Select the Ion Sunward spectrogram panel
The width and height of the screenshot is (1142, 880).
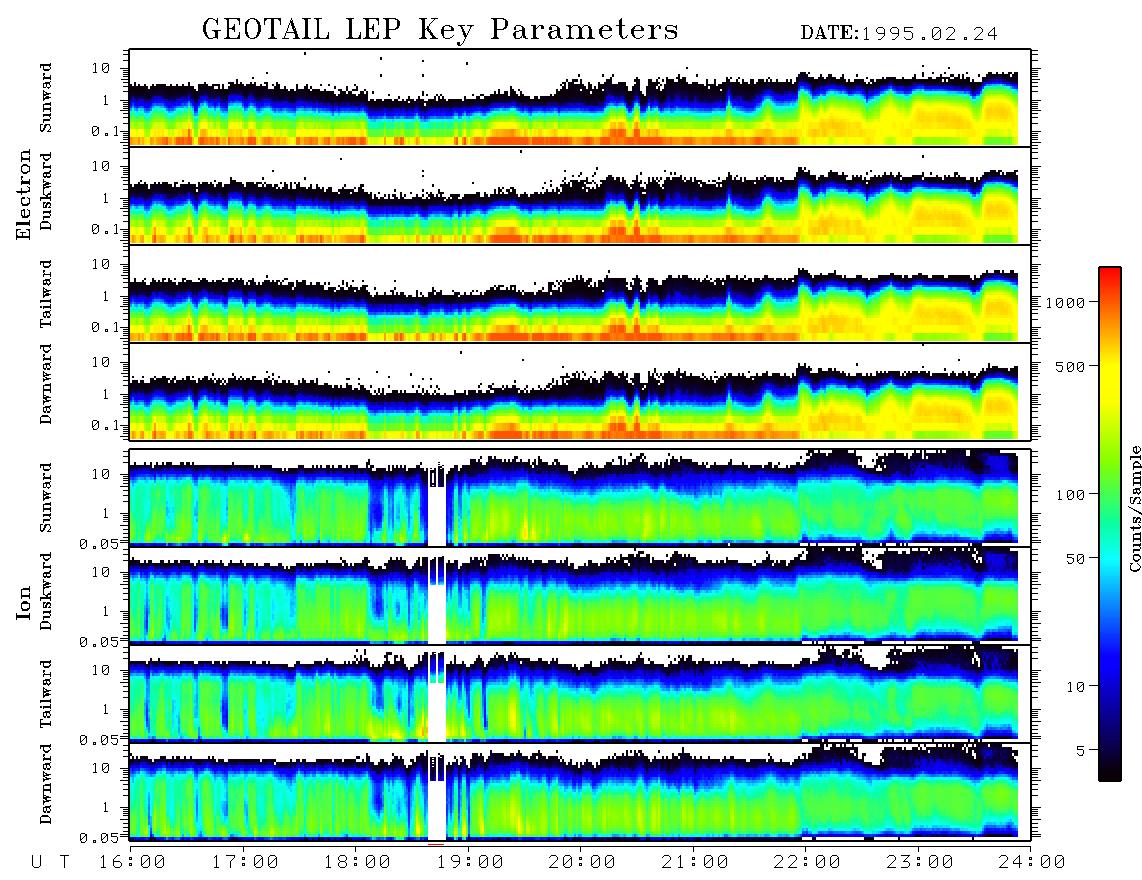point(580,498)
